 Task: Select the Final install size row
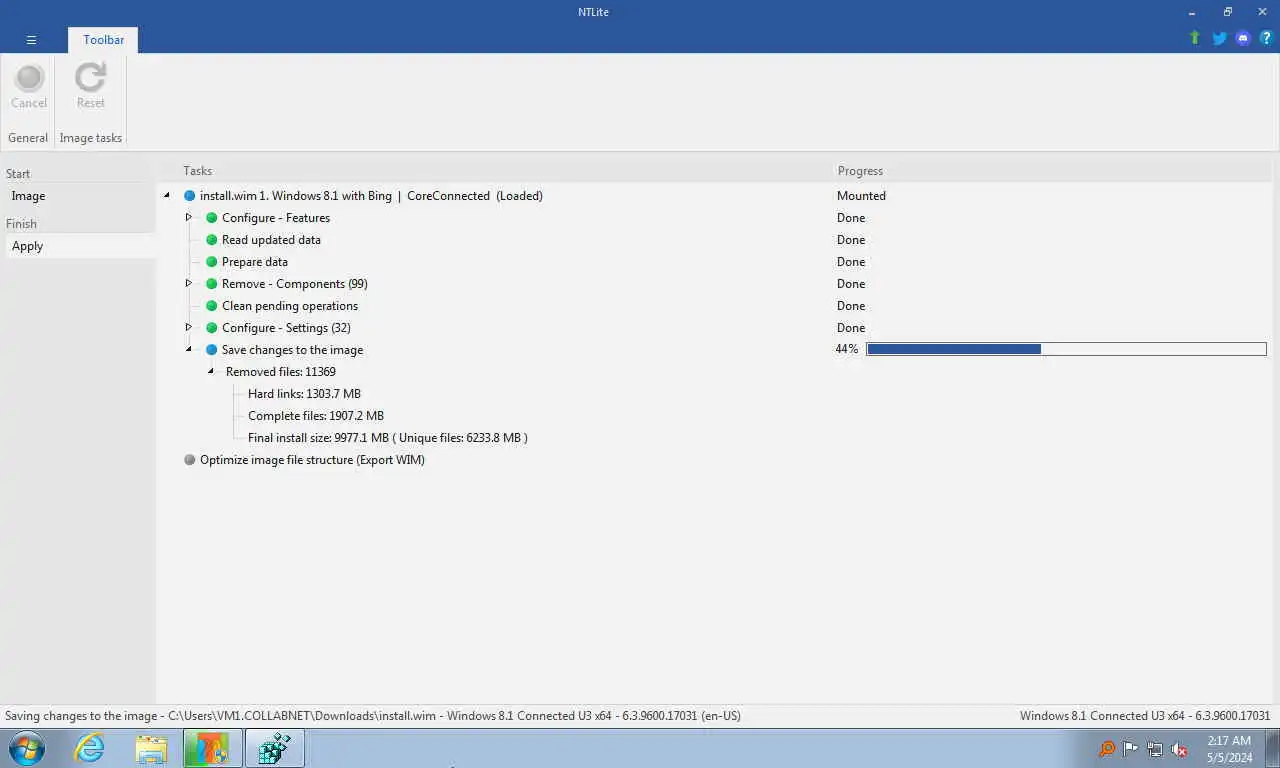388,438
